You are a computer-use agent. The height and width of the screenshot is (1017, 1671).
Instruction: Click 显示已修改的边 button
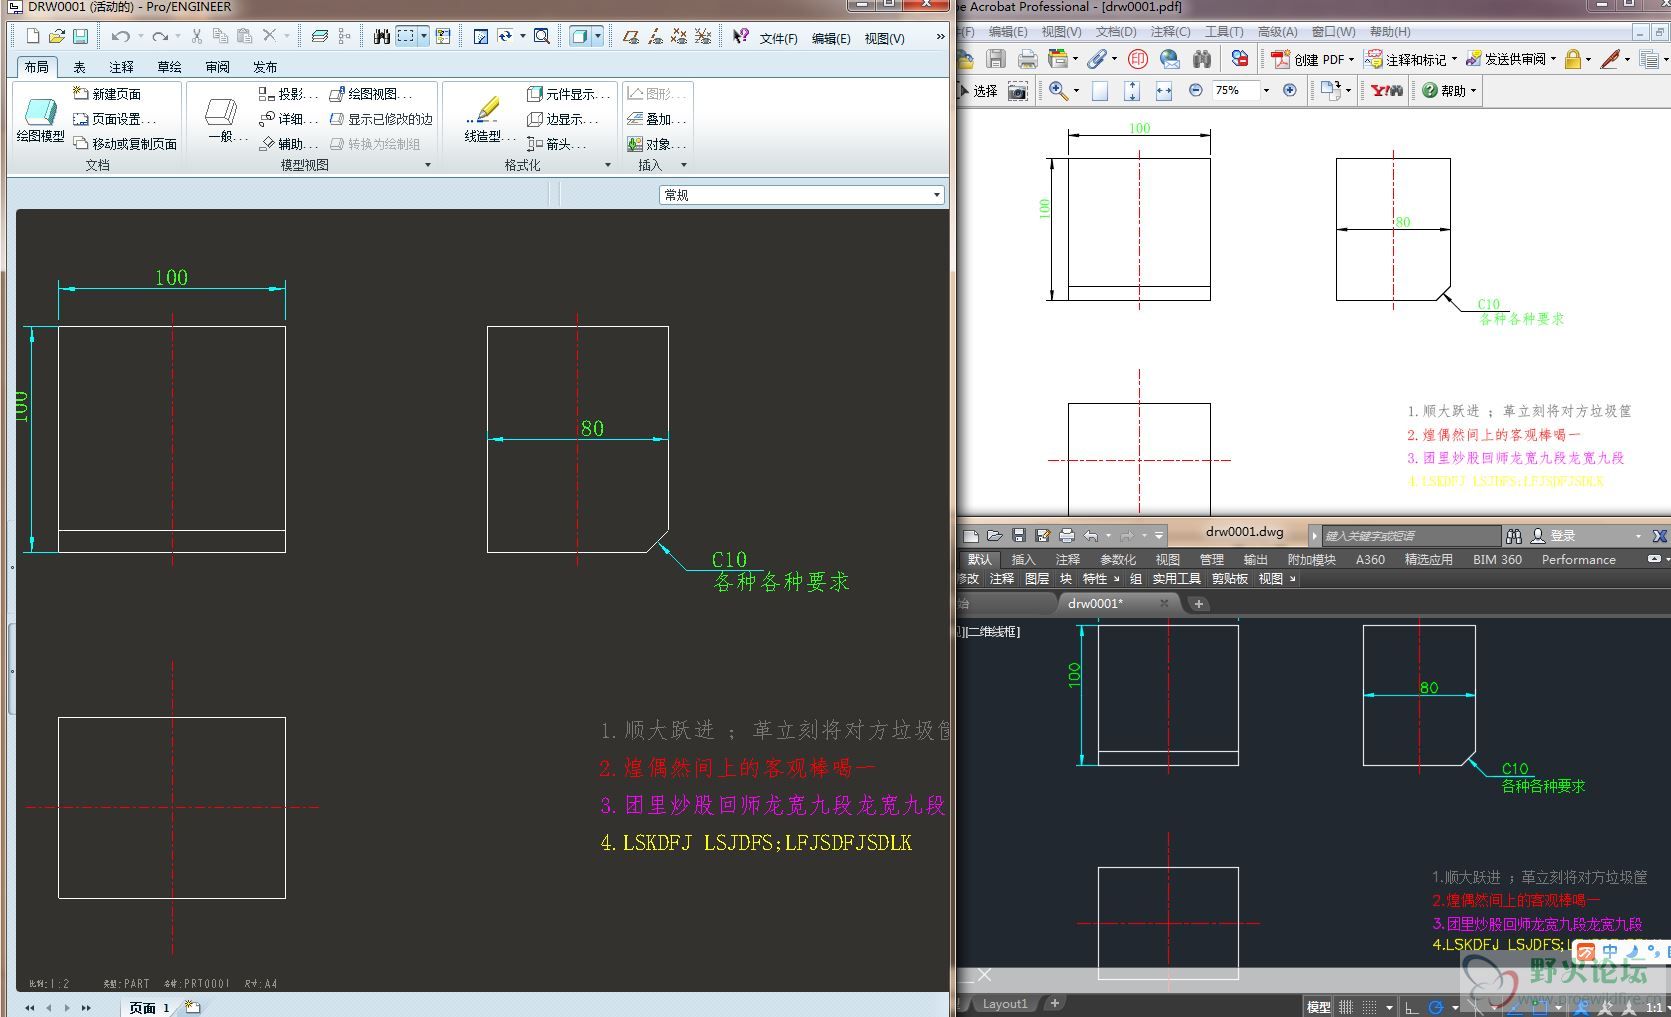(x=381, y=119)
